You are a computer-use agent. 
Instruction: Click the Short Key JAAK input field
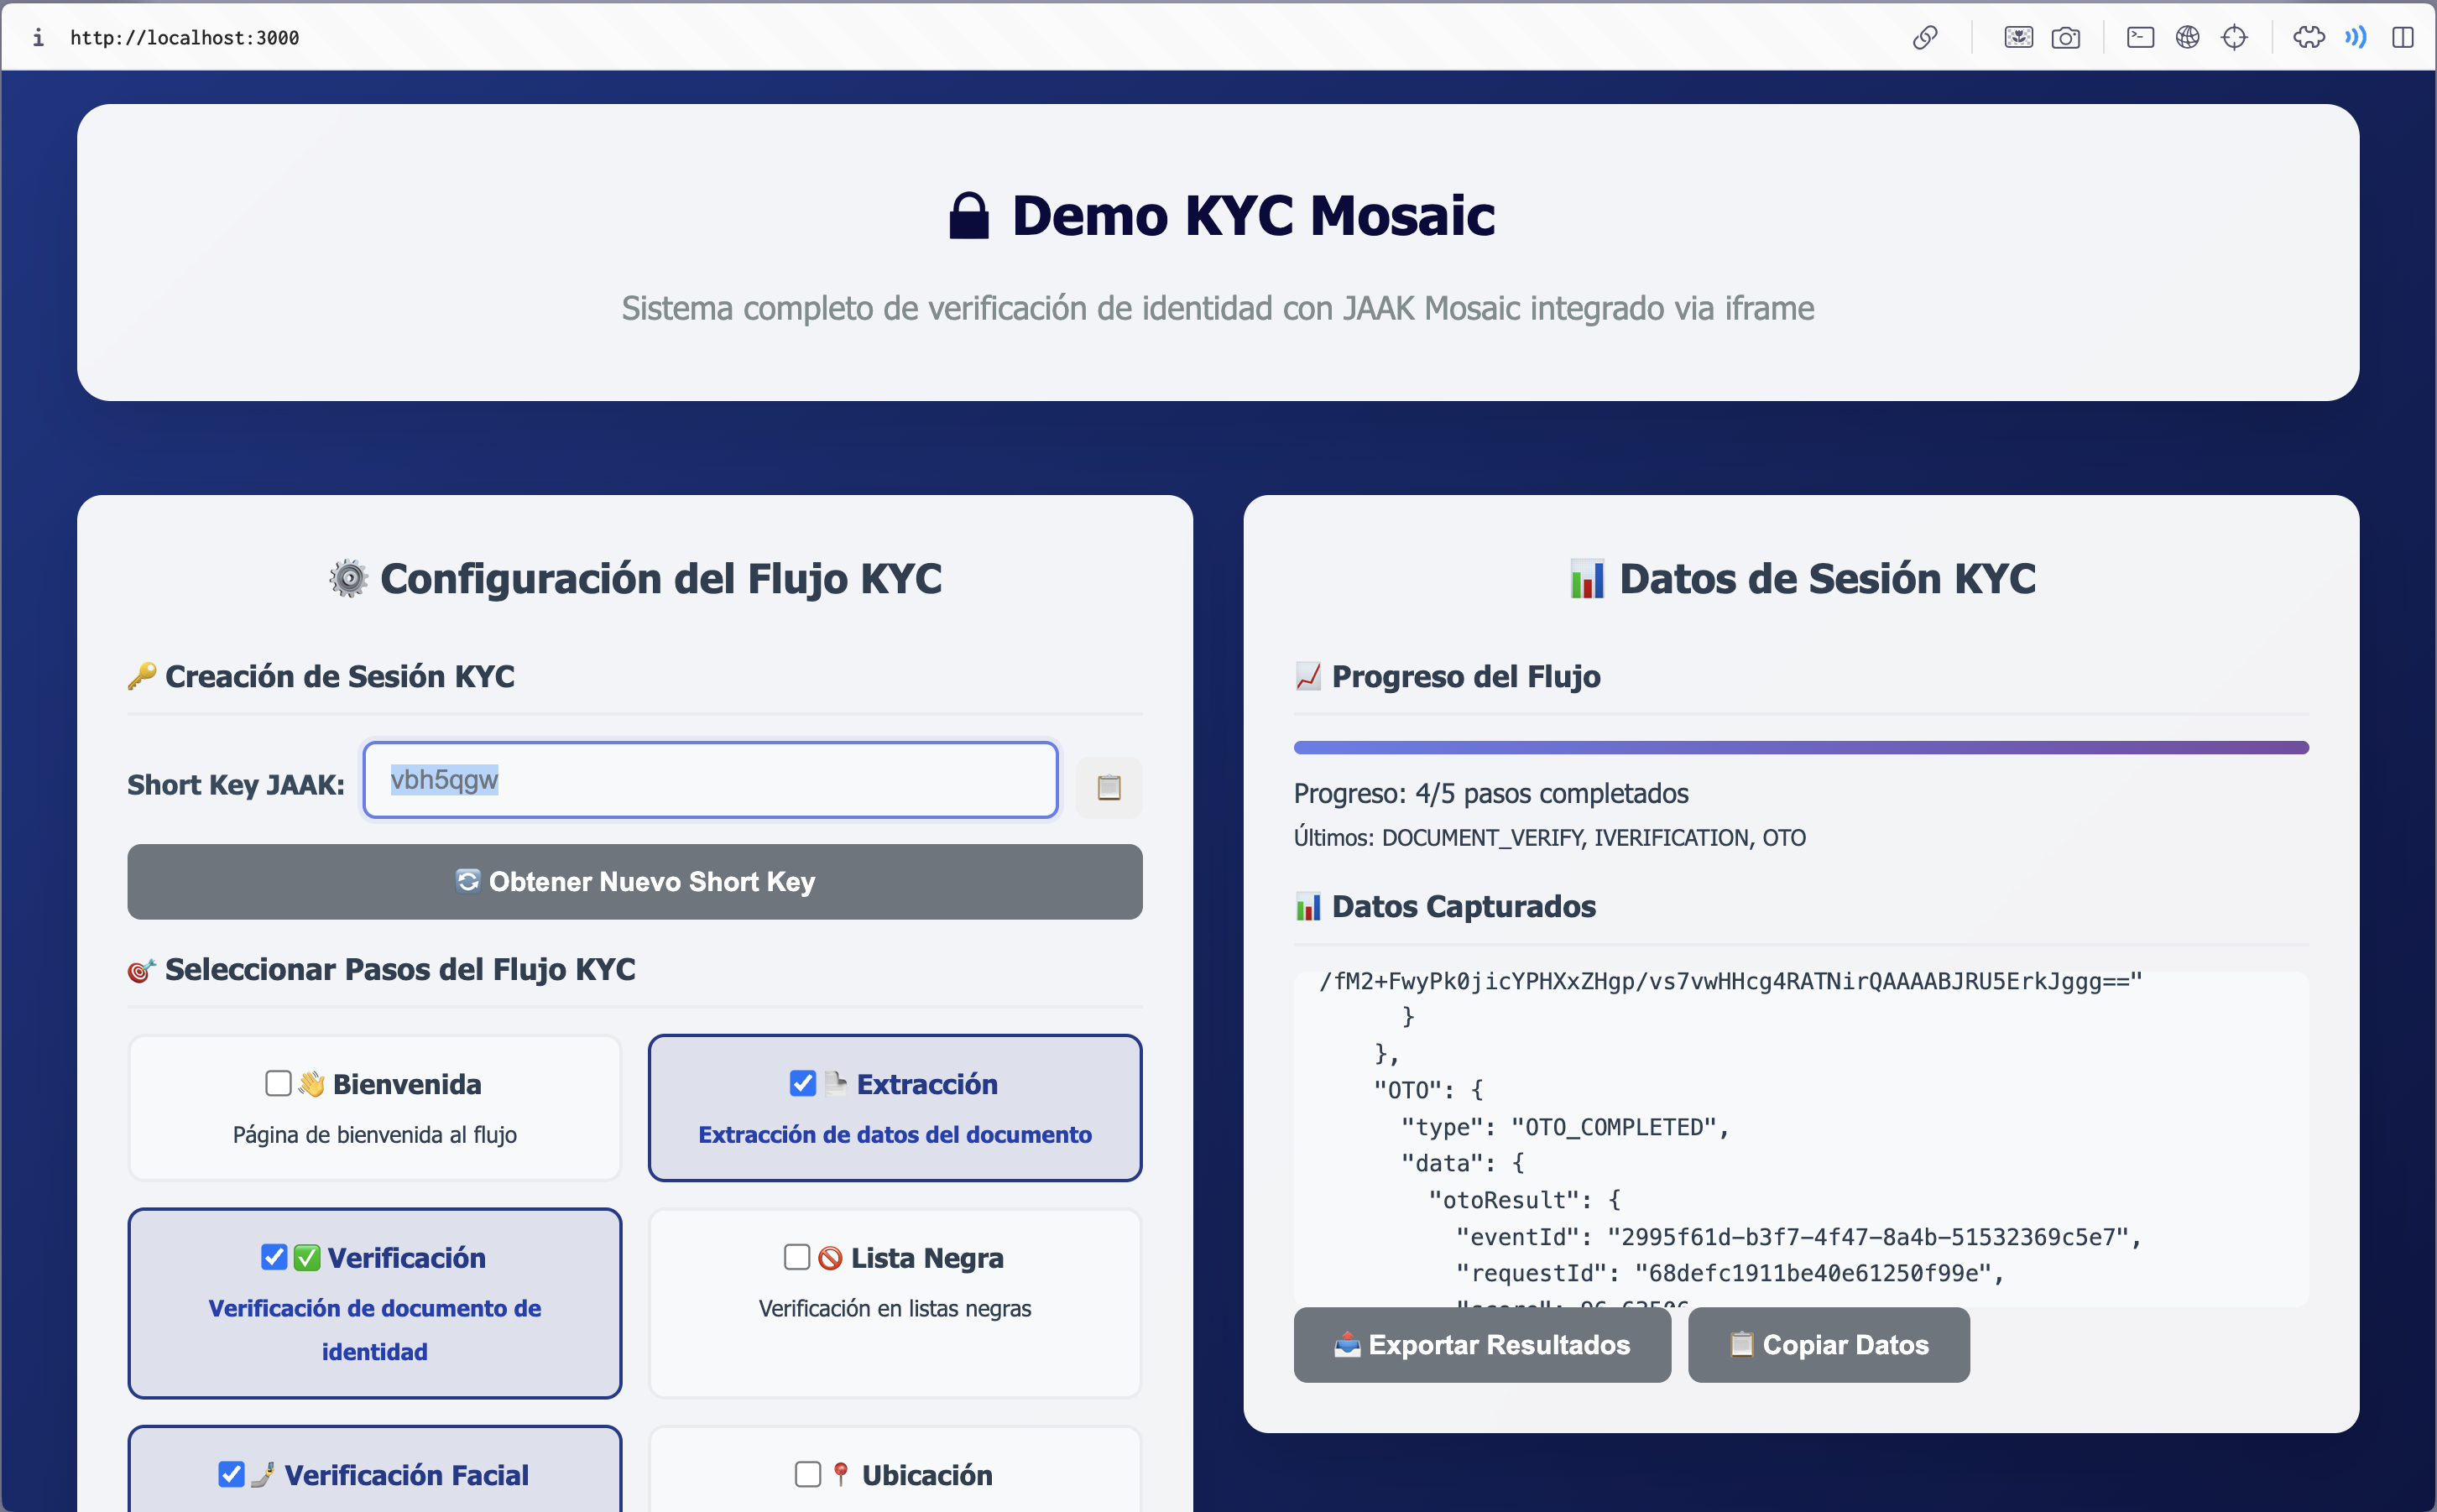click(710, 780)
